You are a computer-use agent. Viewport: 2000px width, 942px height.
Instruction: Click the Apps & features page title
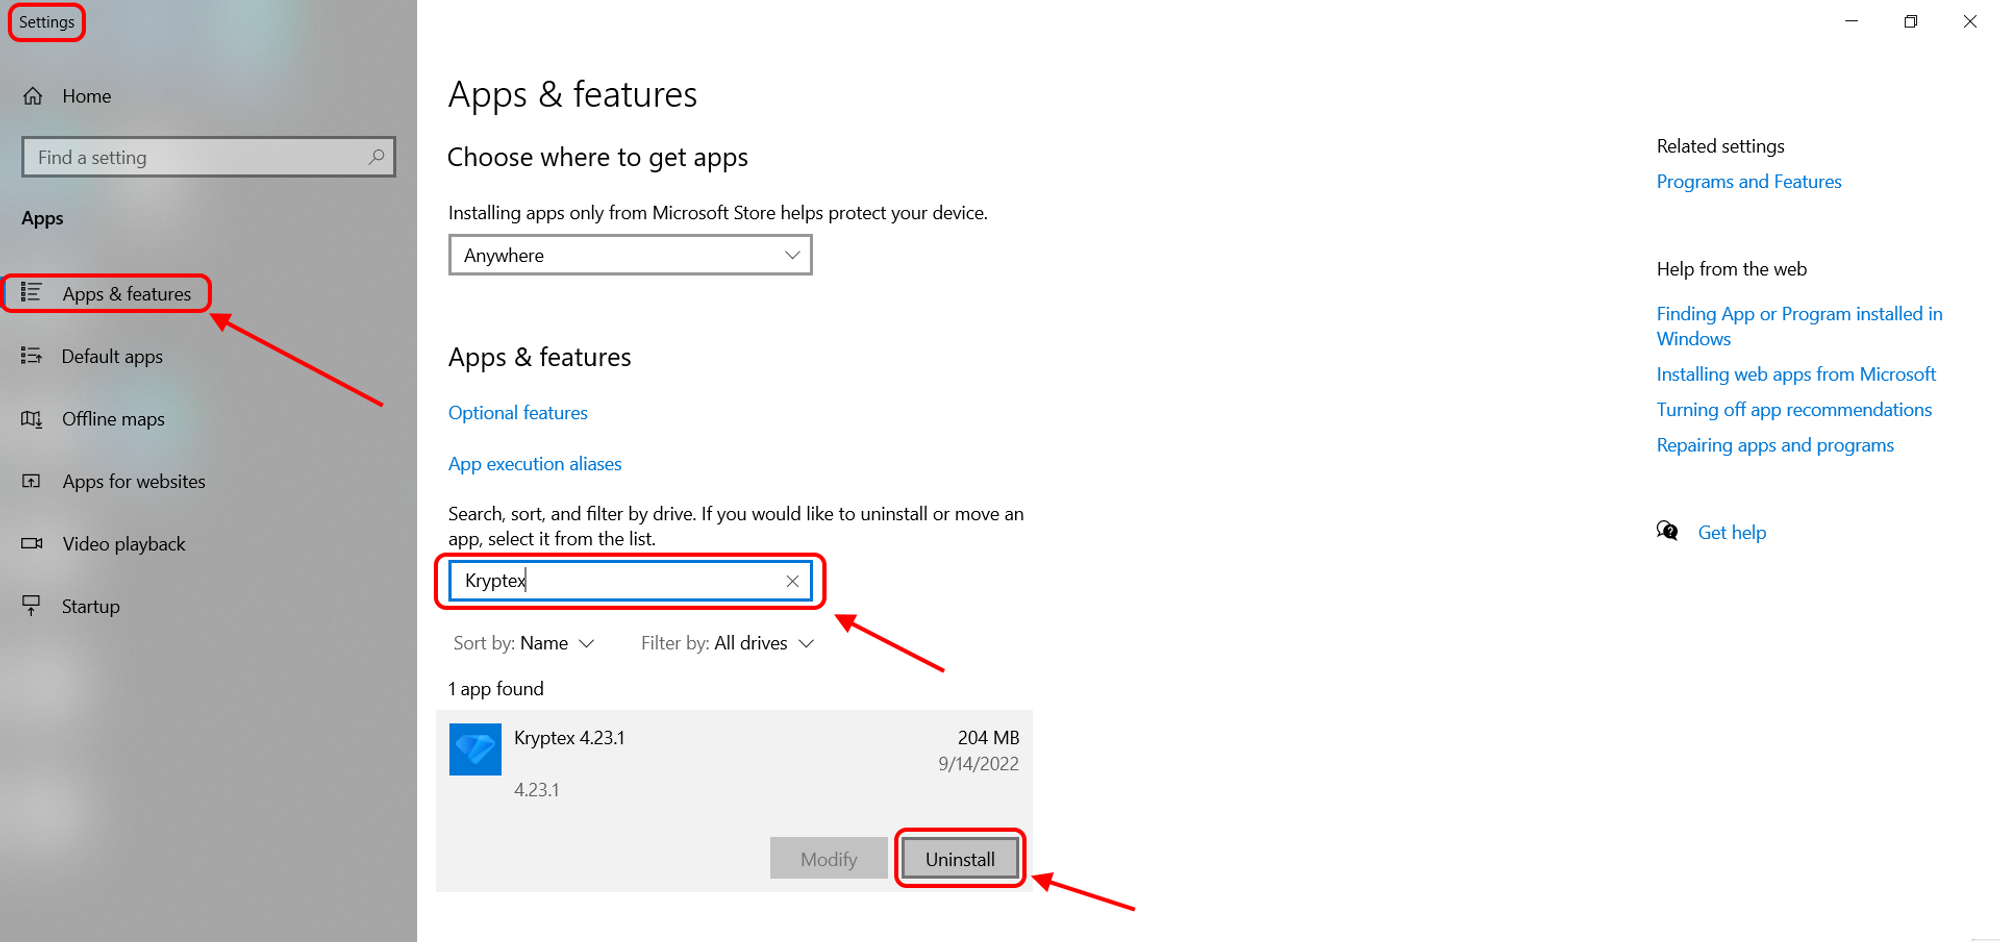pyautogui.click(x=572, y=95)
